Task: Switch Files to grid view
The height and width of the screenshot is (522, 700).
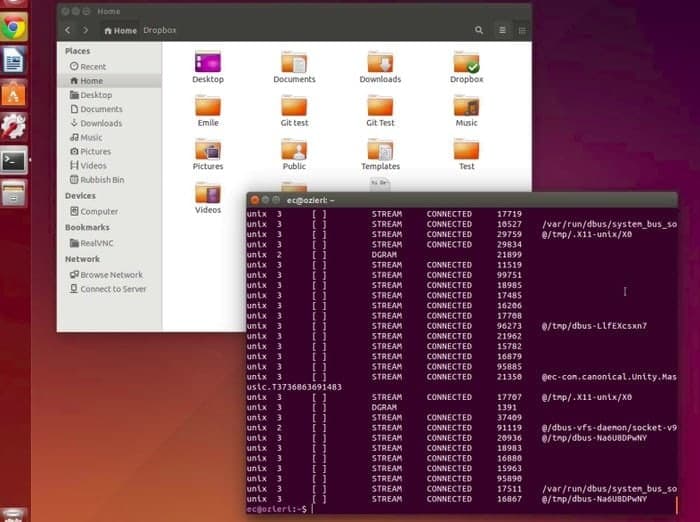Action: pyautogui.click(x=521, y=30)
